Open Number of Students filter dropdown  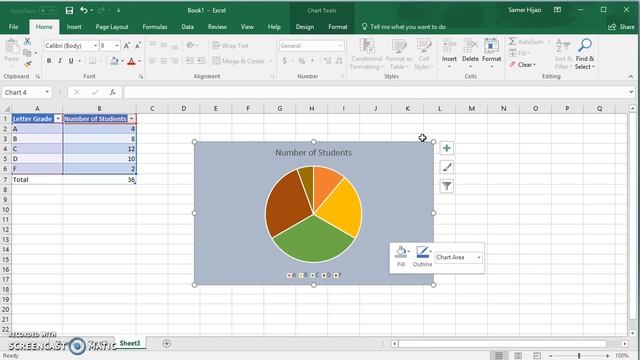[x=131, y=119]
